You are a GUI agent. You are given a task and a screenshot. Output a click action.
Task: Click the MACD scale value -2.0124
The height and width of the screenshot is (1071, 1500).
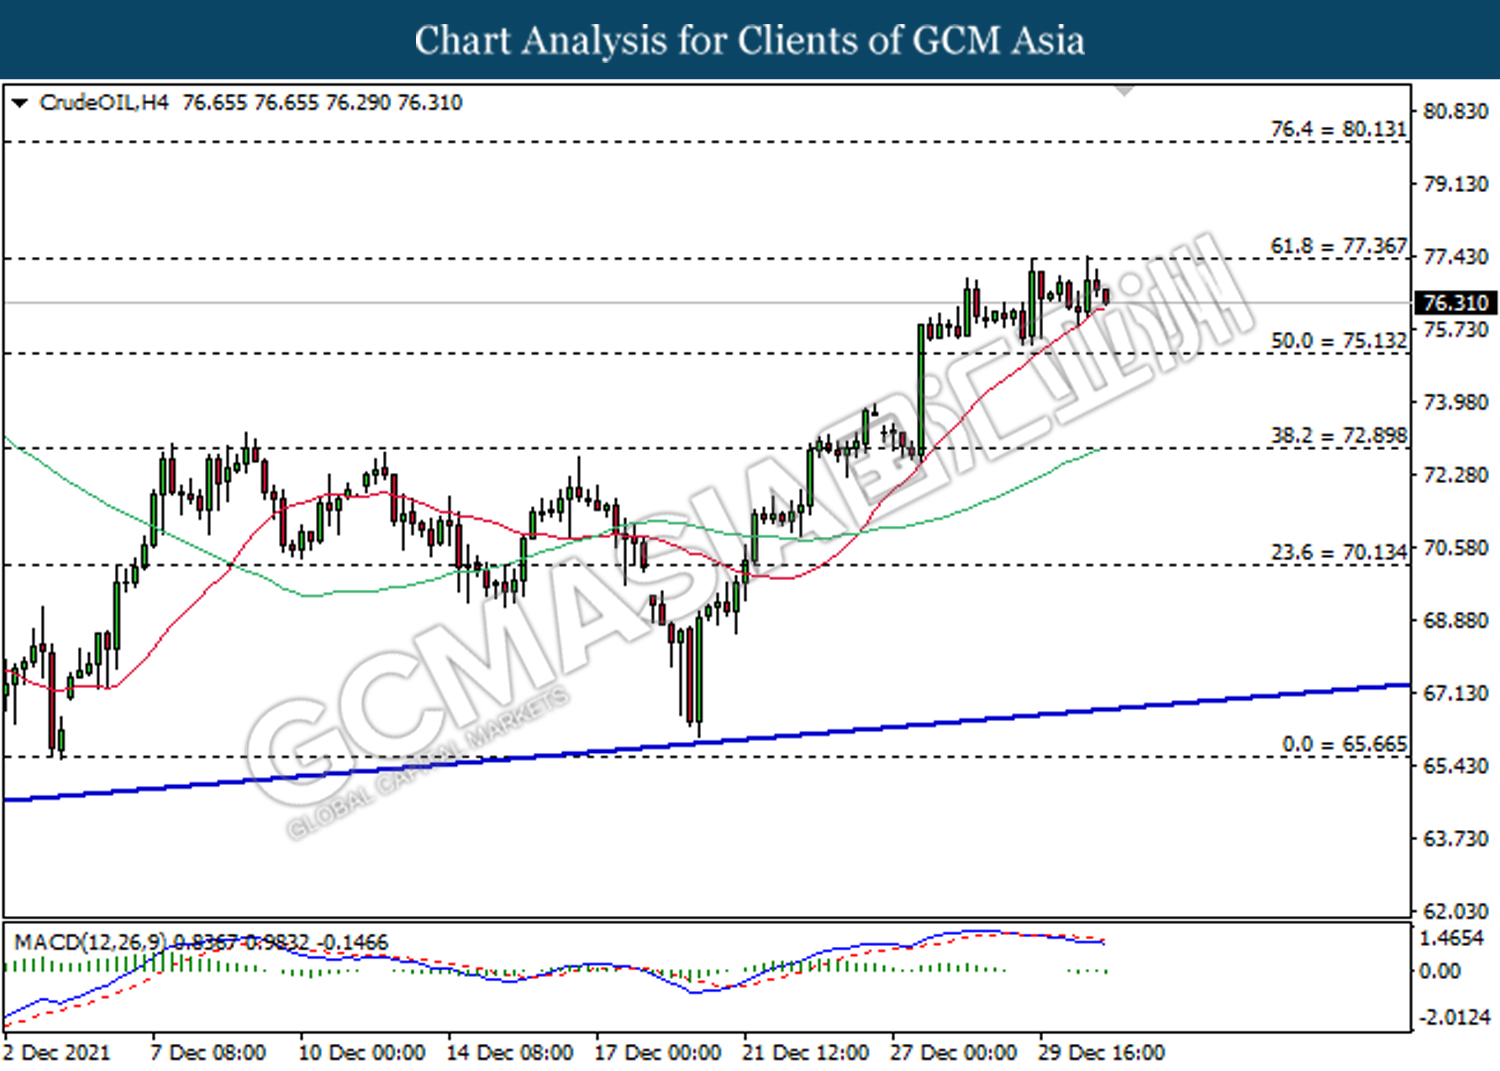(1455, 1017)
